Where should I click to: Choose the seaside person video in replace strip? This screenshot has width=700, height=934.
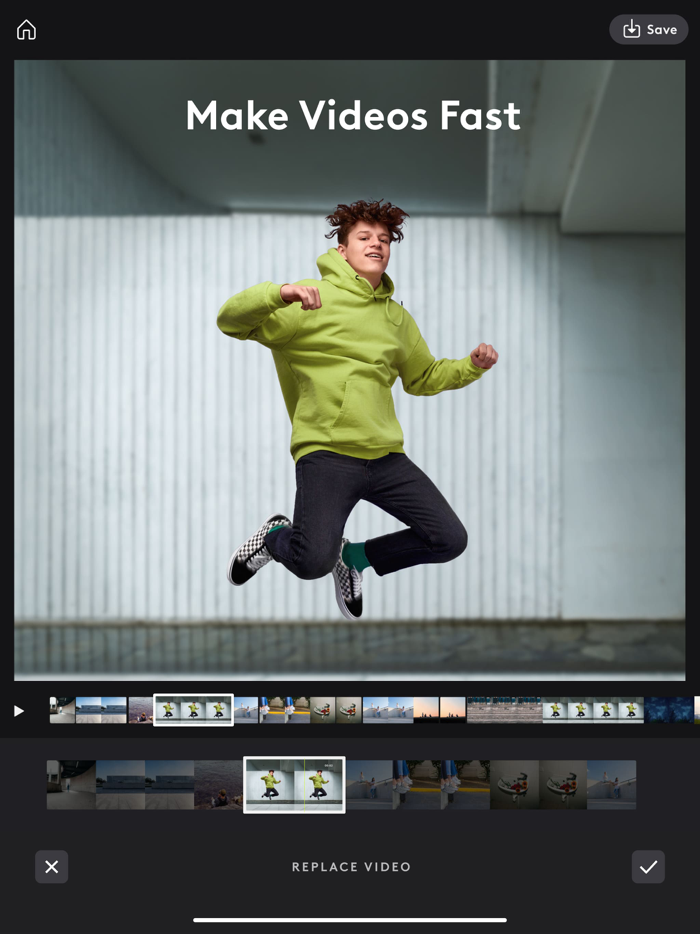point(219,784)
